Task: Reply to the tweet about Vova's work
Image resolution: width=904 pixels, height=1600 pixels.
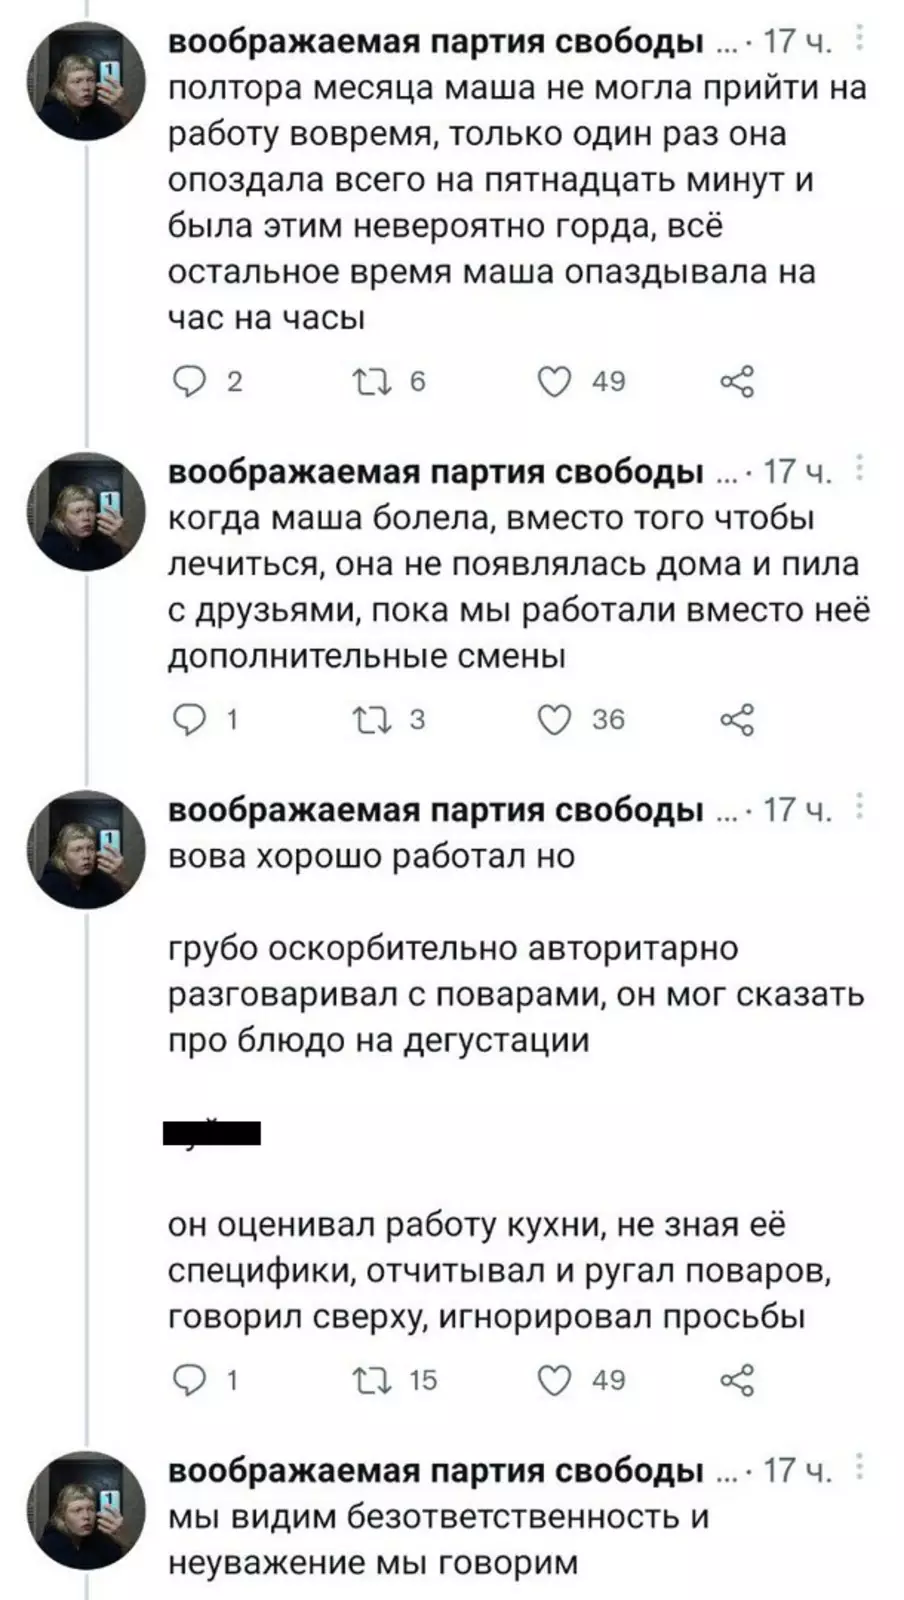Action: 189,1380
